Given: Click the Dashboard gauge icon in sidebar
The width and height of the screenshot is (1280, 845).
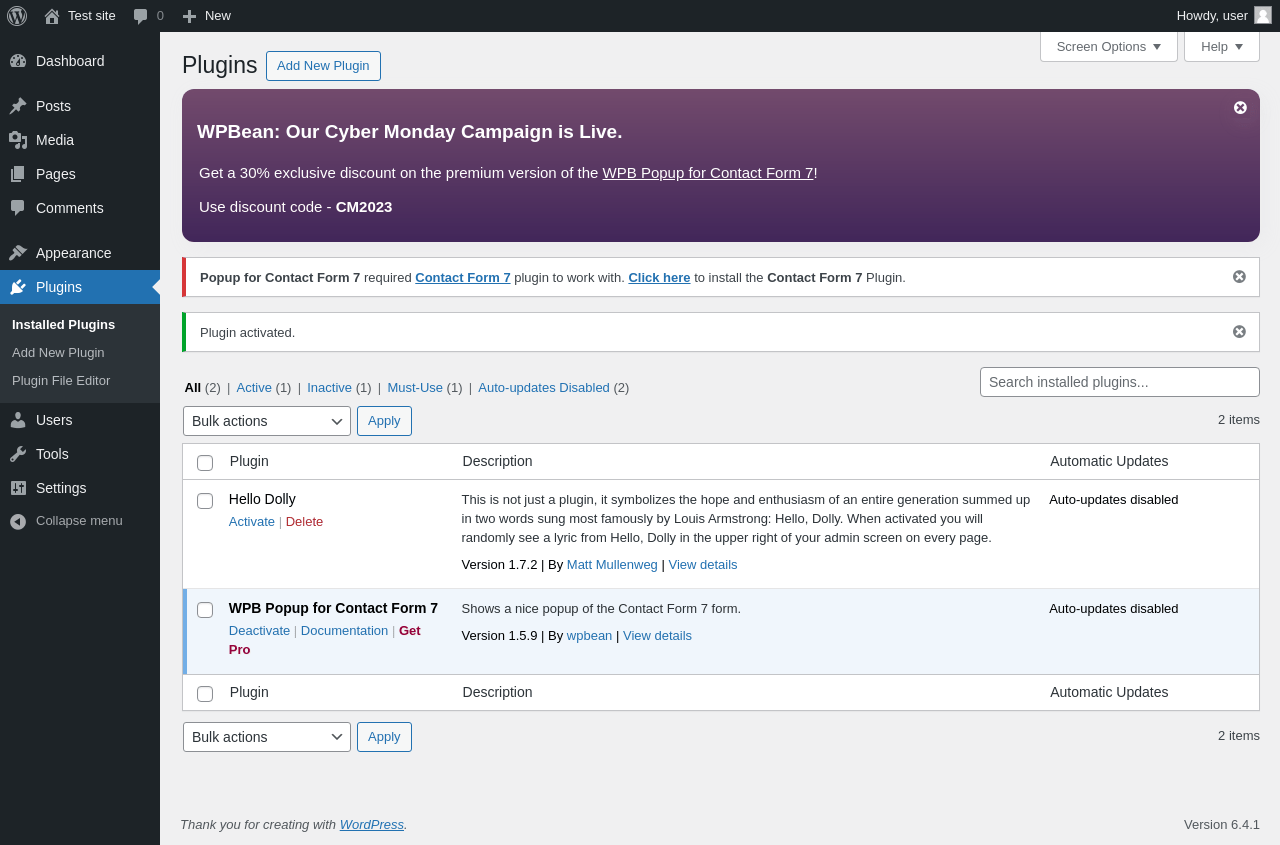Looking at the screenshot, I should click(18, 61).
